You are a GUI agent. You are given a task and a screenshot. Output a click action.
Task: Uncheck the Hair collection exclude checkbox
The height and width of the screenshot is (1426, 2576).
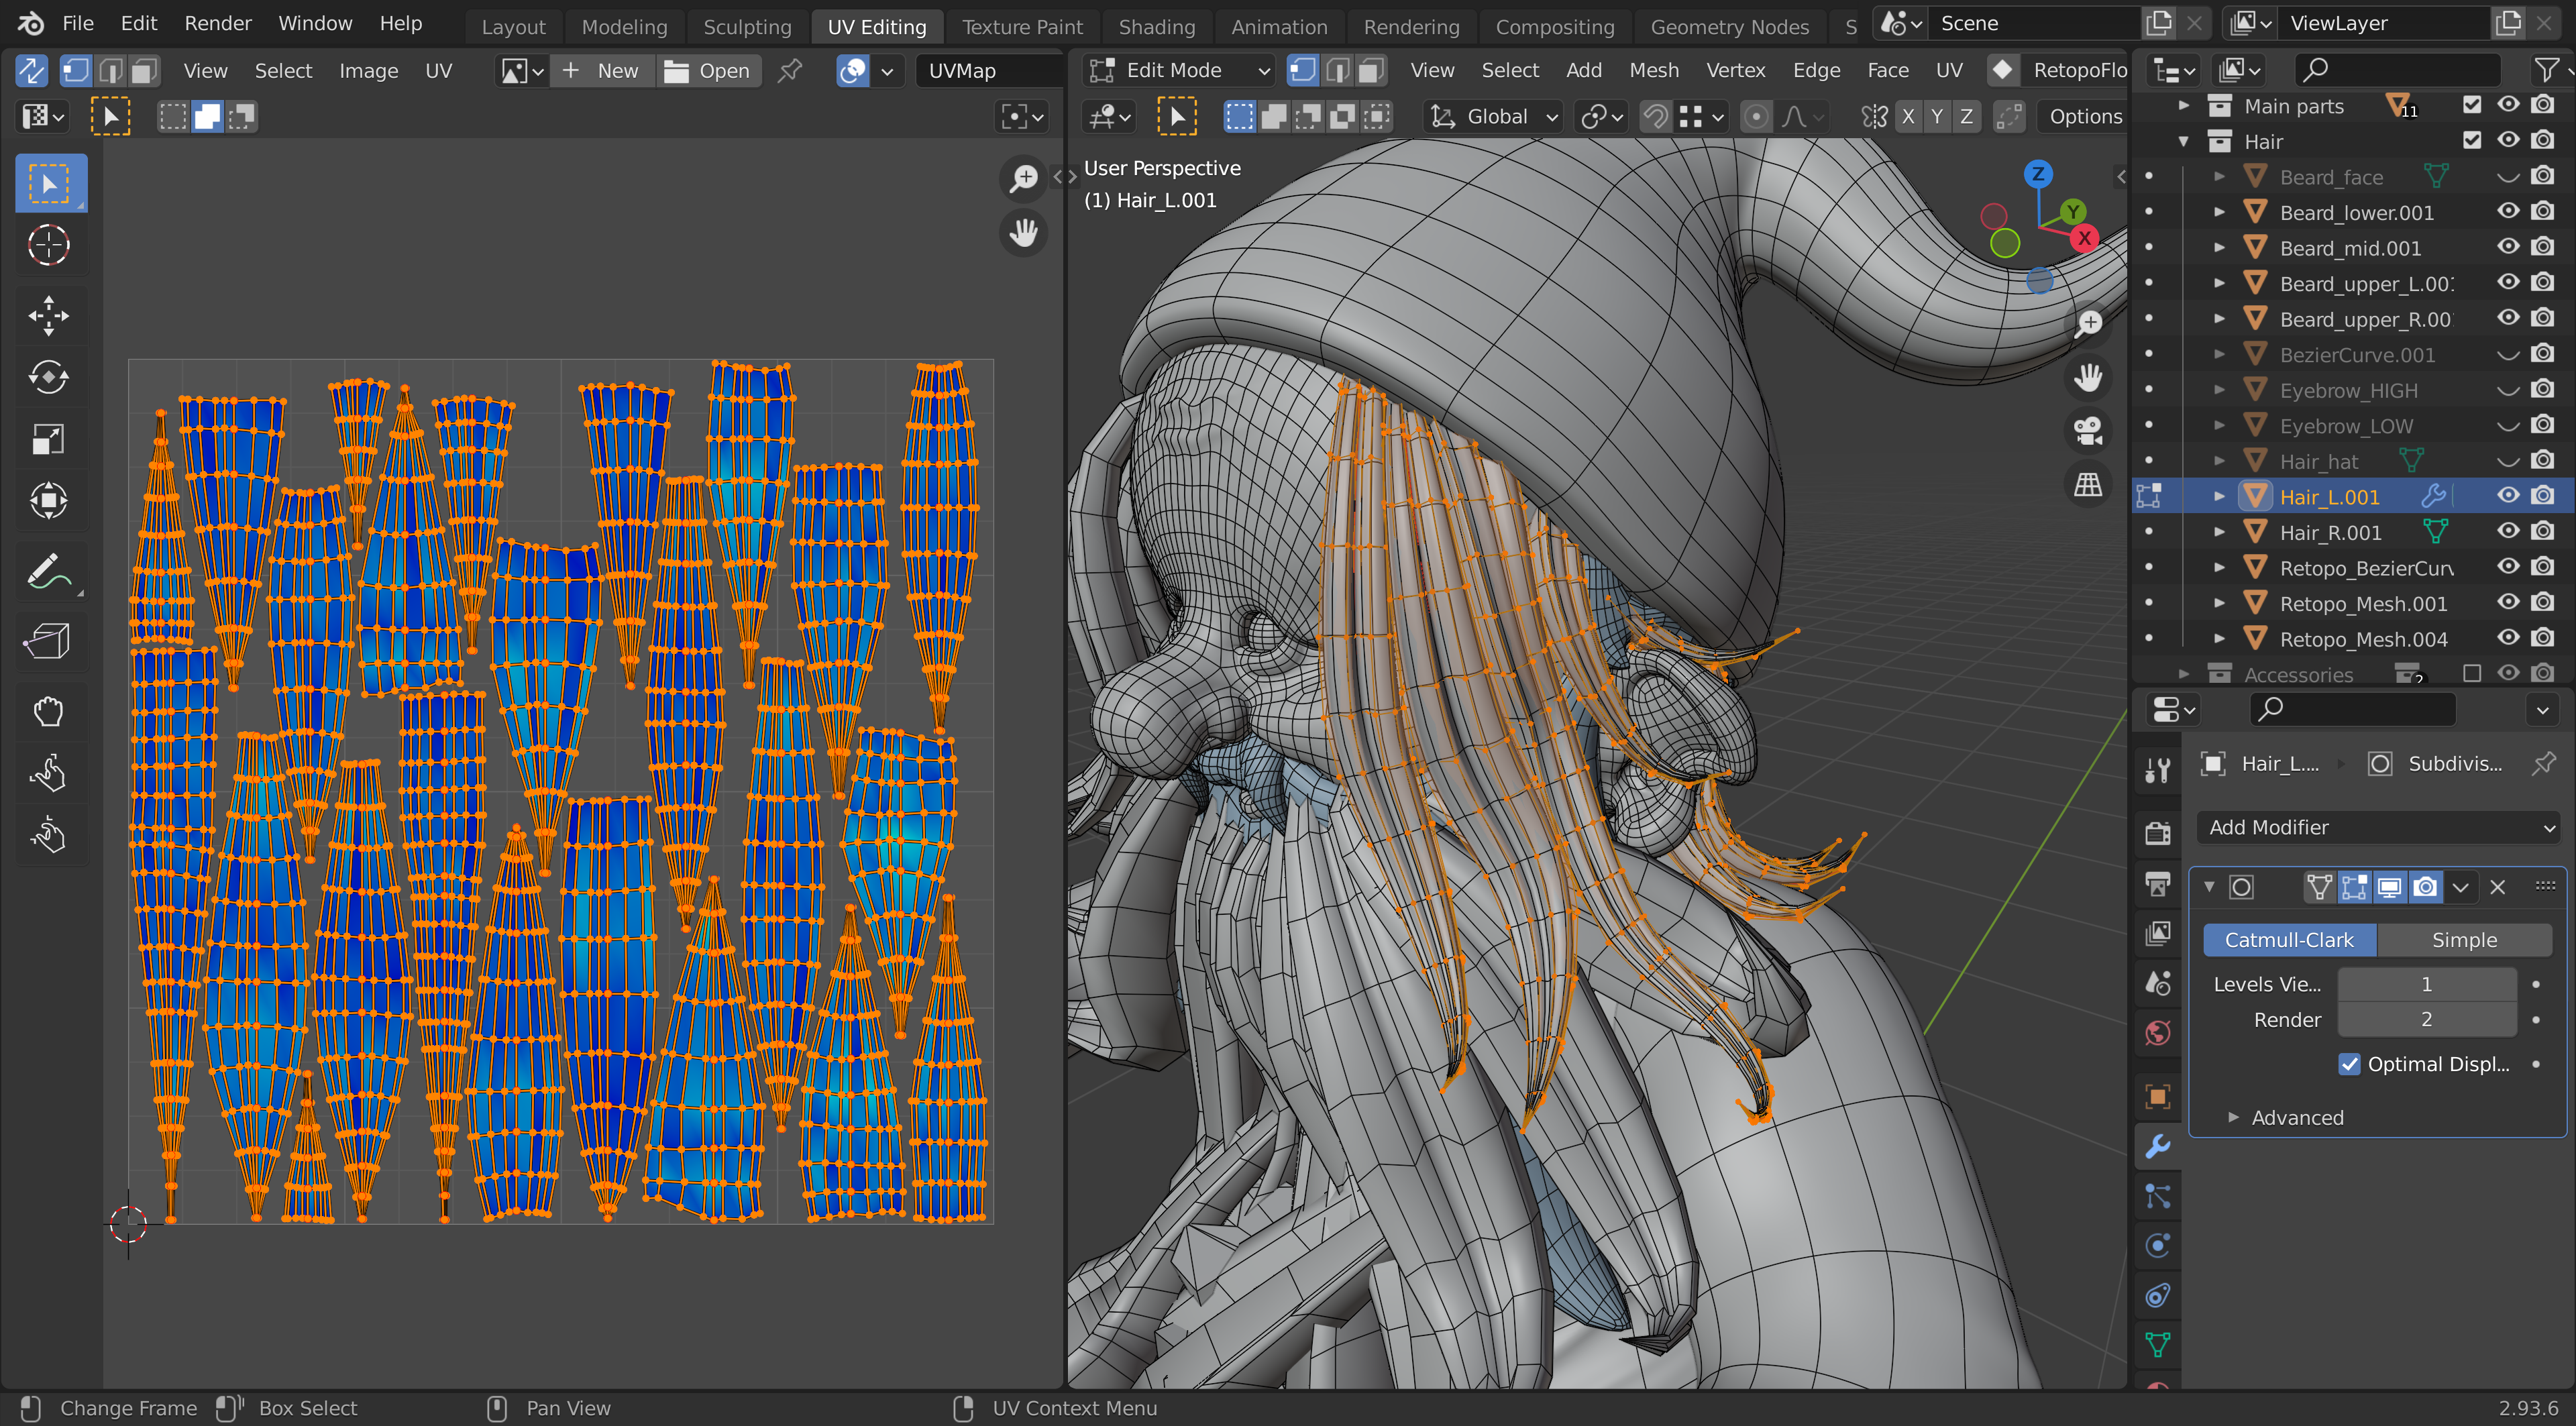pos(2472,140)
